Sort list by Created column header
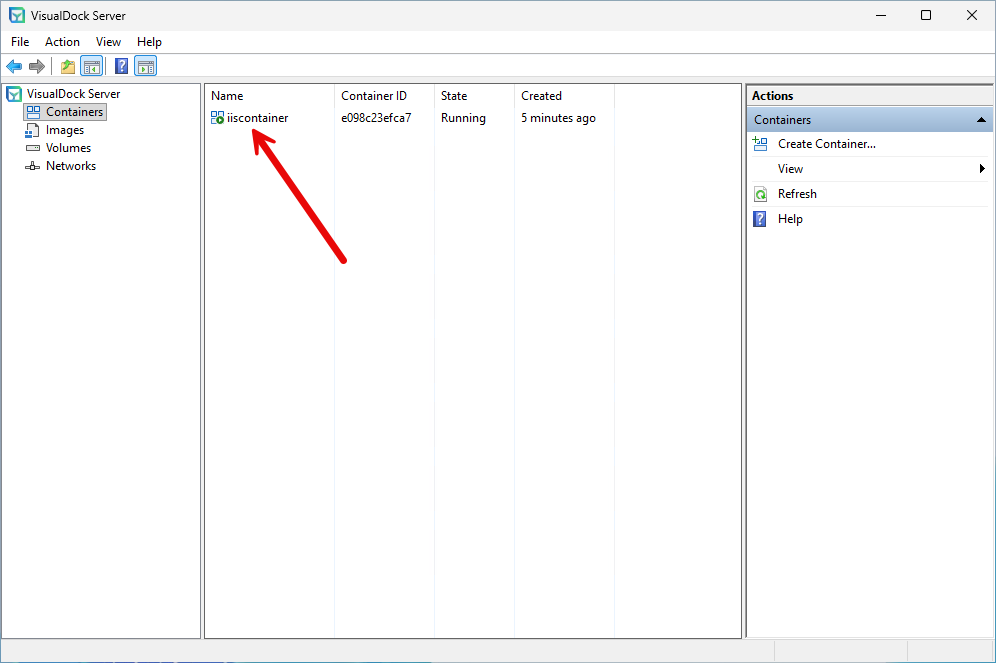Image resolution: width=996 pixels, height=663 pixels. pos(564,96)
